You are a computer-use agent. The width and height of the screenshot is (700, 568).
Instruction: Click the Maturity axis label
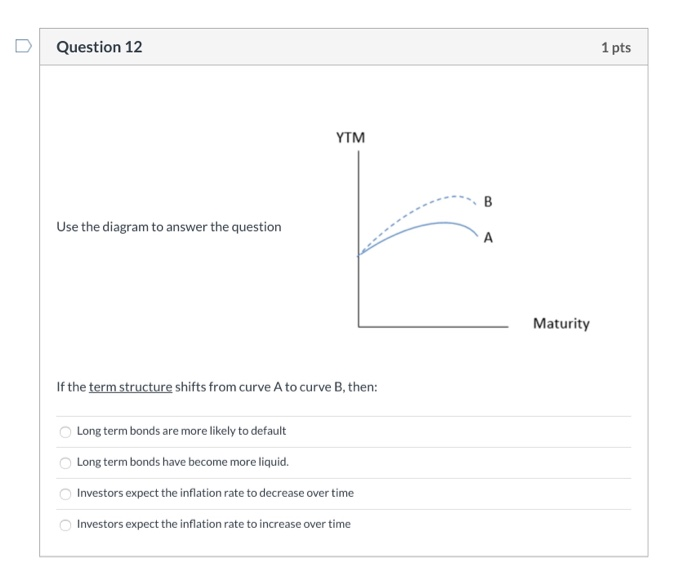[561, 323]
